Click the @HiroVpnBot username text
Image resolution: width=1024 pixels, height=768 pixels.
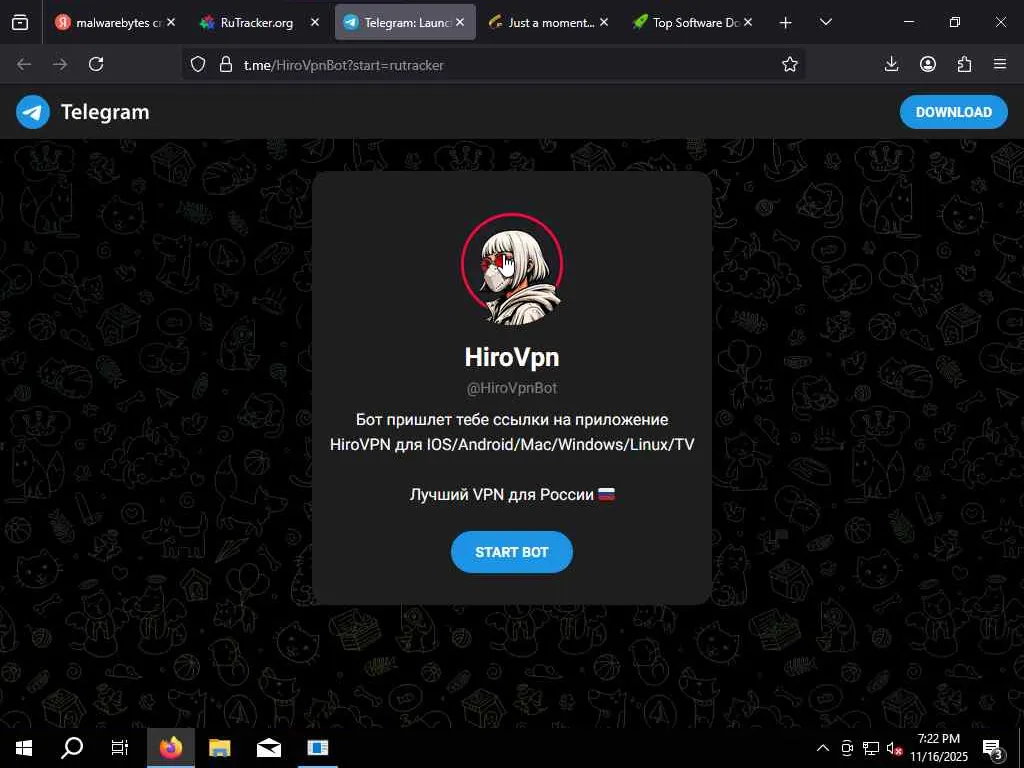click(511, 388)
